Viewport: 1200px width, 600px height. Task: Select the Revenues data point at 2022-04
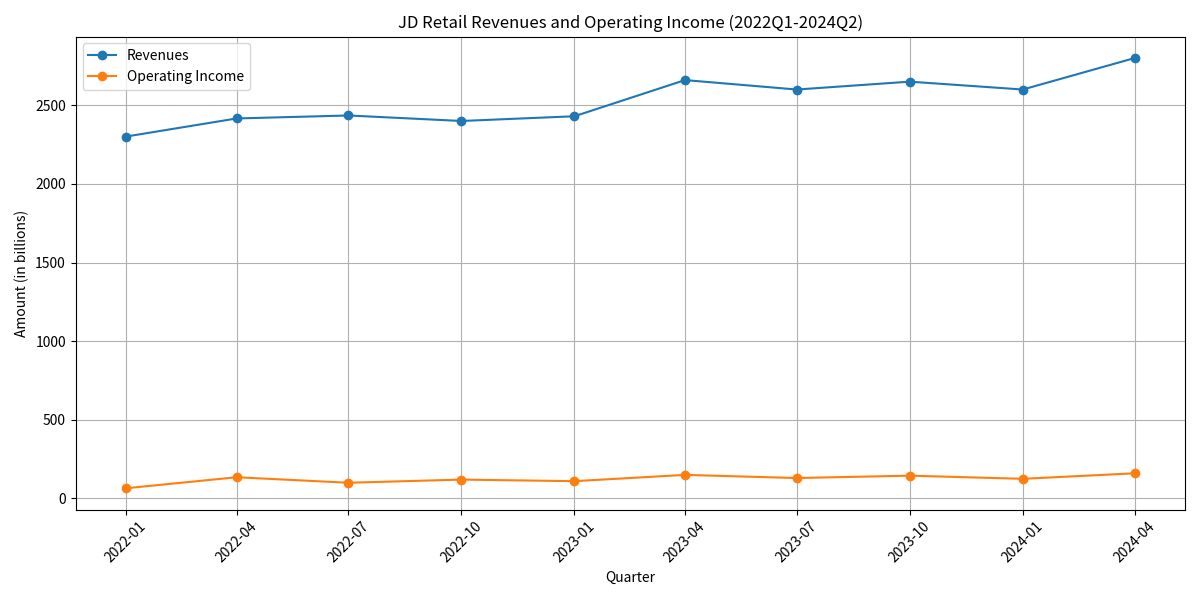point(237,118)
